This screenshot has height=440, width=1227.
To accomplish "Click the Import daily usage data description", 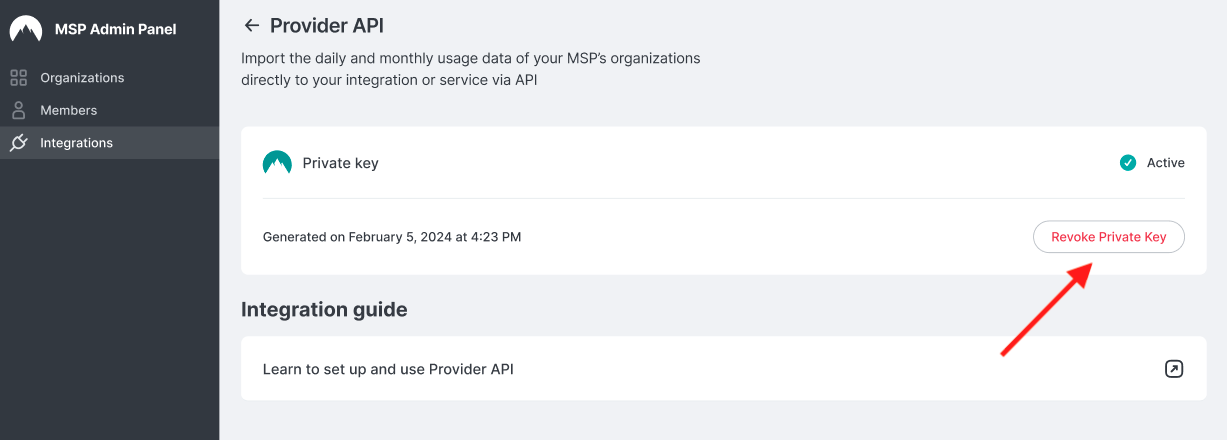I will [x=471, y=69].
